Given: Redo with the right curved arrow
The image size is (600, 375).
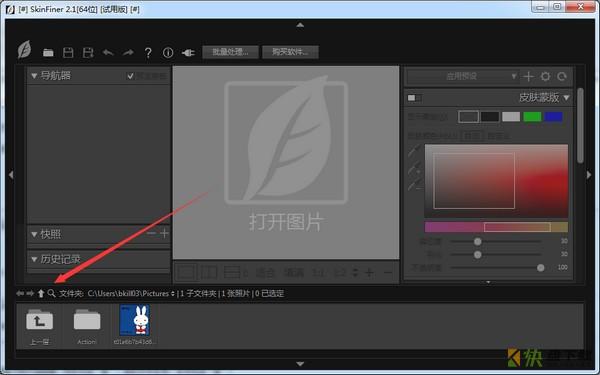Looking at the screenshot, I should 128,52.
